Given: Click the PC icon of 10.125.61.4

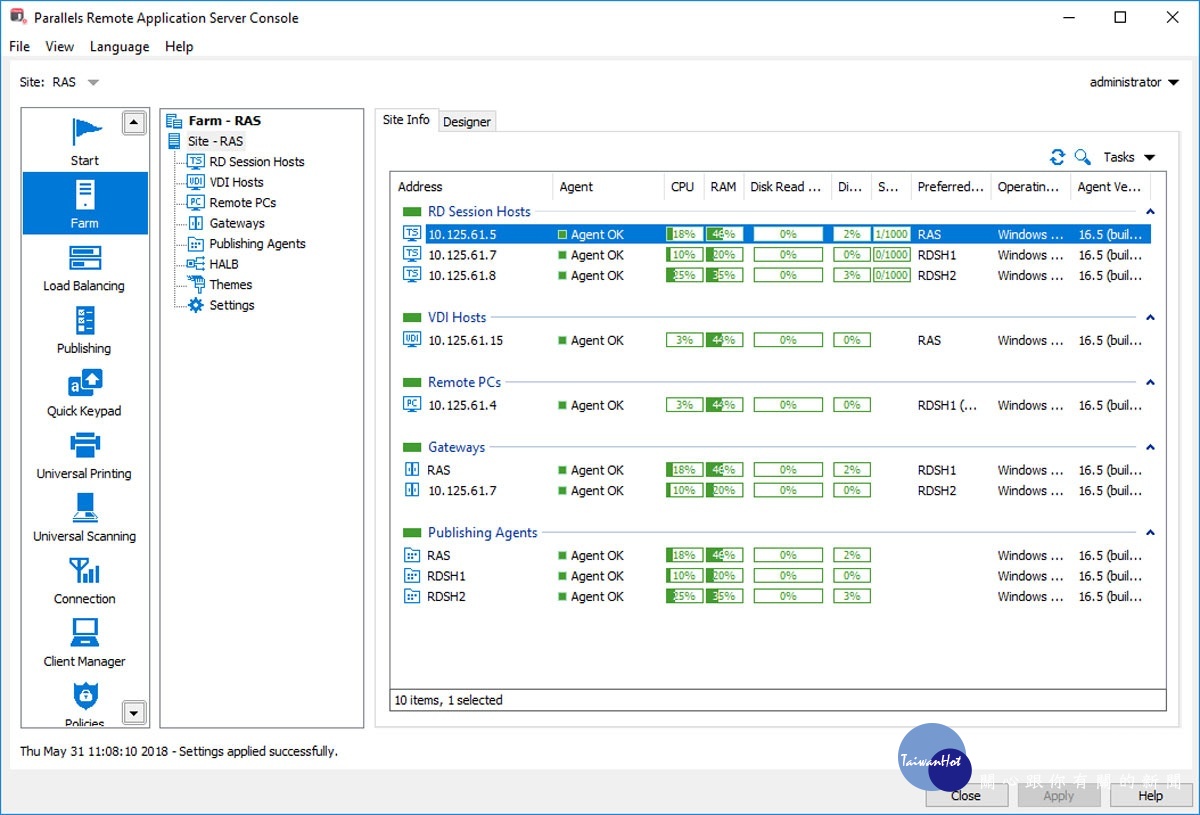Looking at the screenshot, I should coord(412,405).
